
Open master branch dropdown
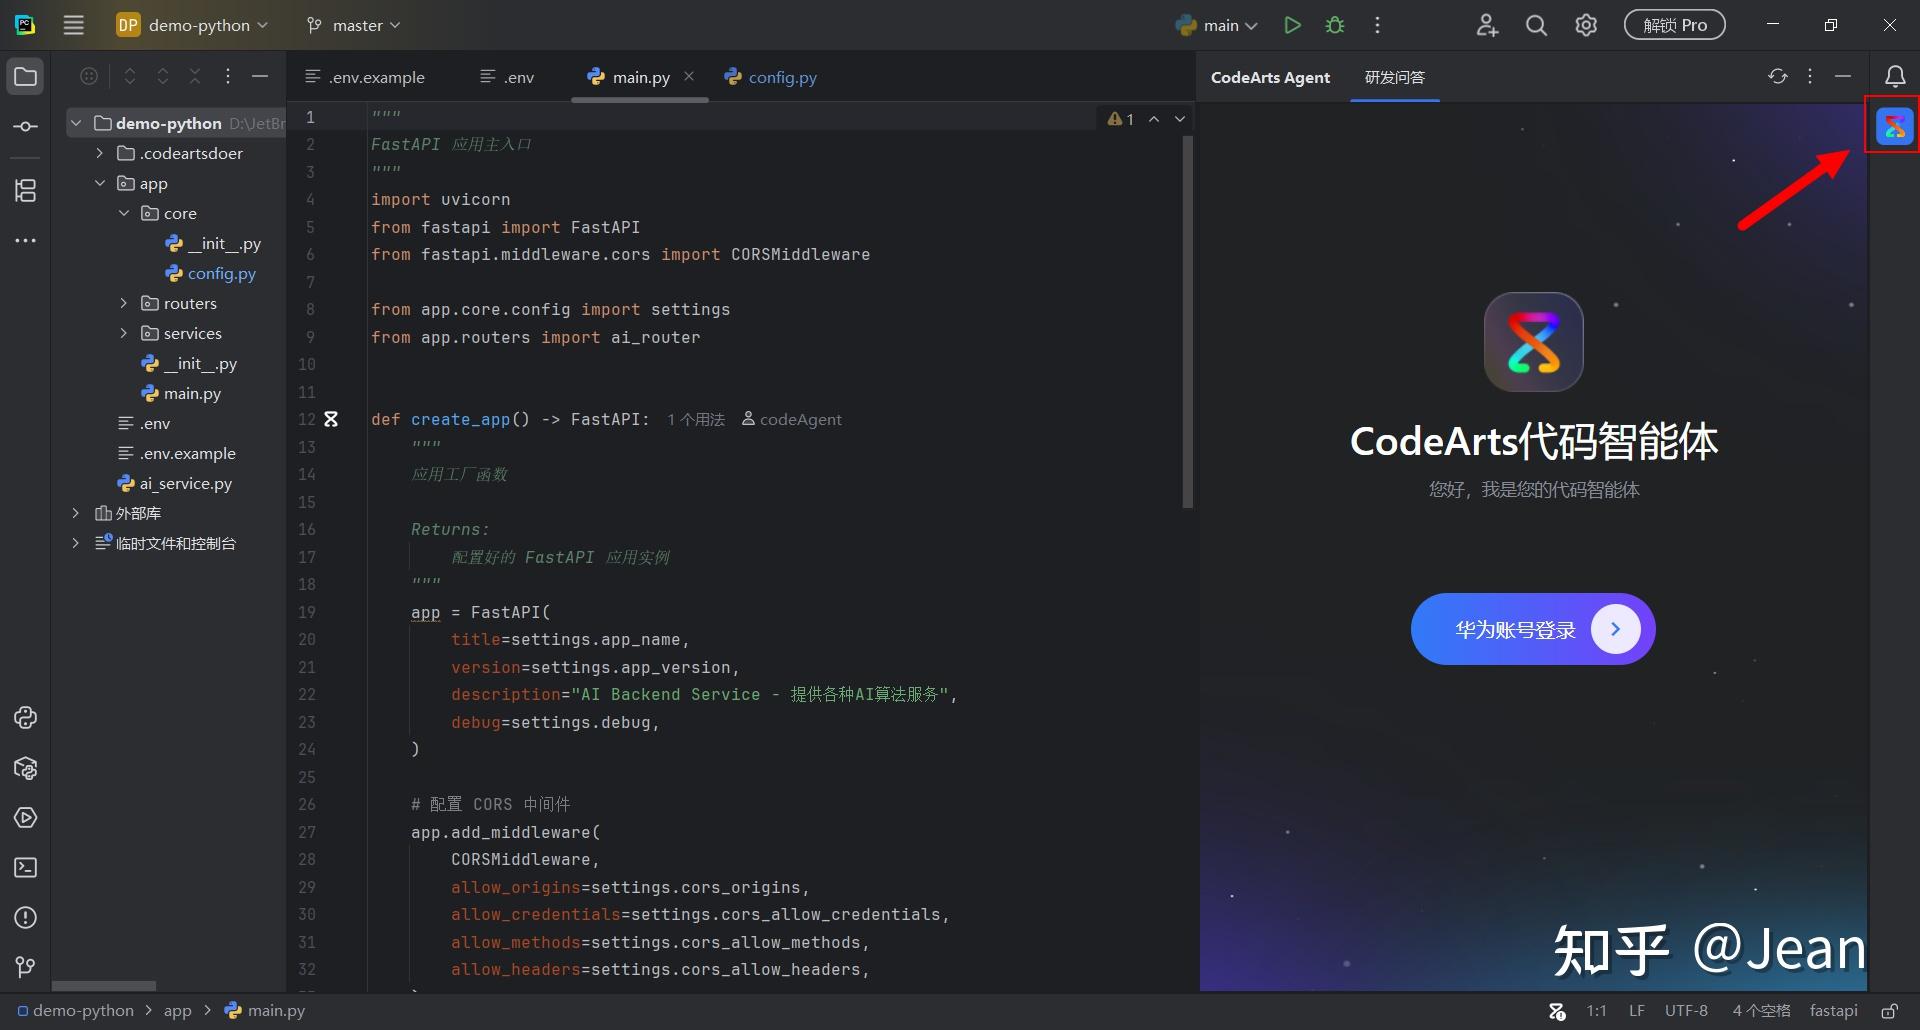(353, 25)
